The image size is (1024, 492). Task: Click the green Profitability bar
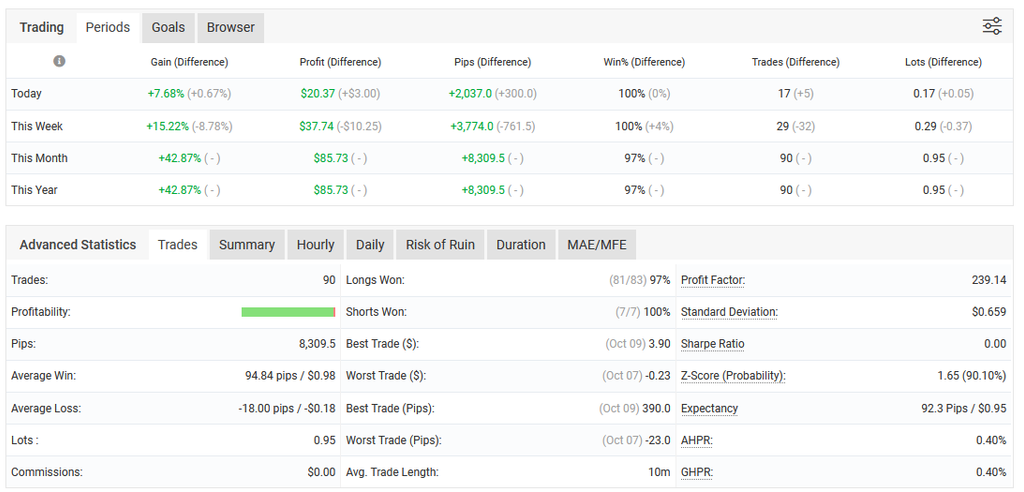pos(288,313)
